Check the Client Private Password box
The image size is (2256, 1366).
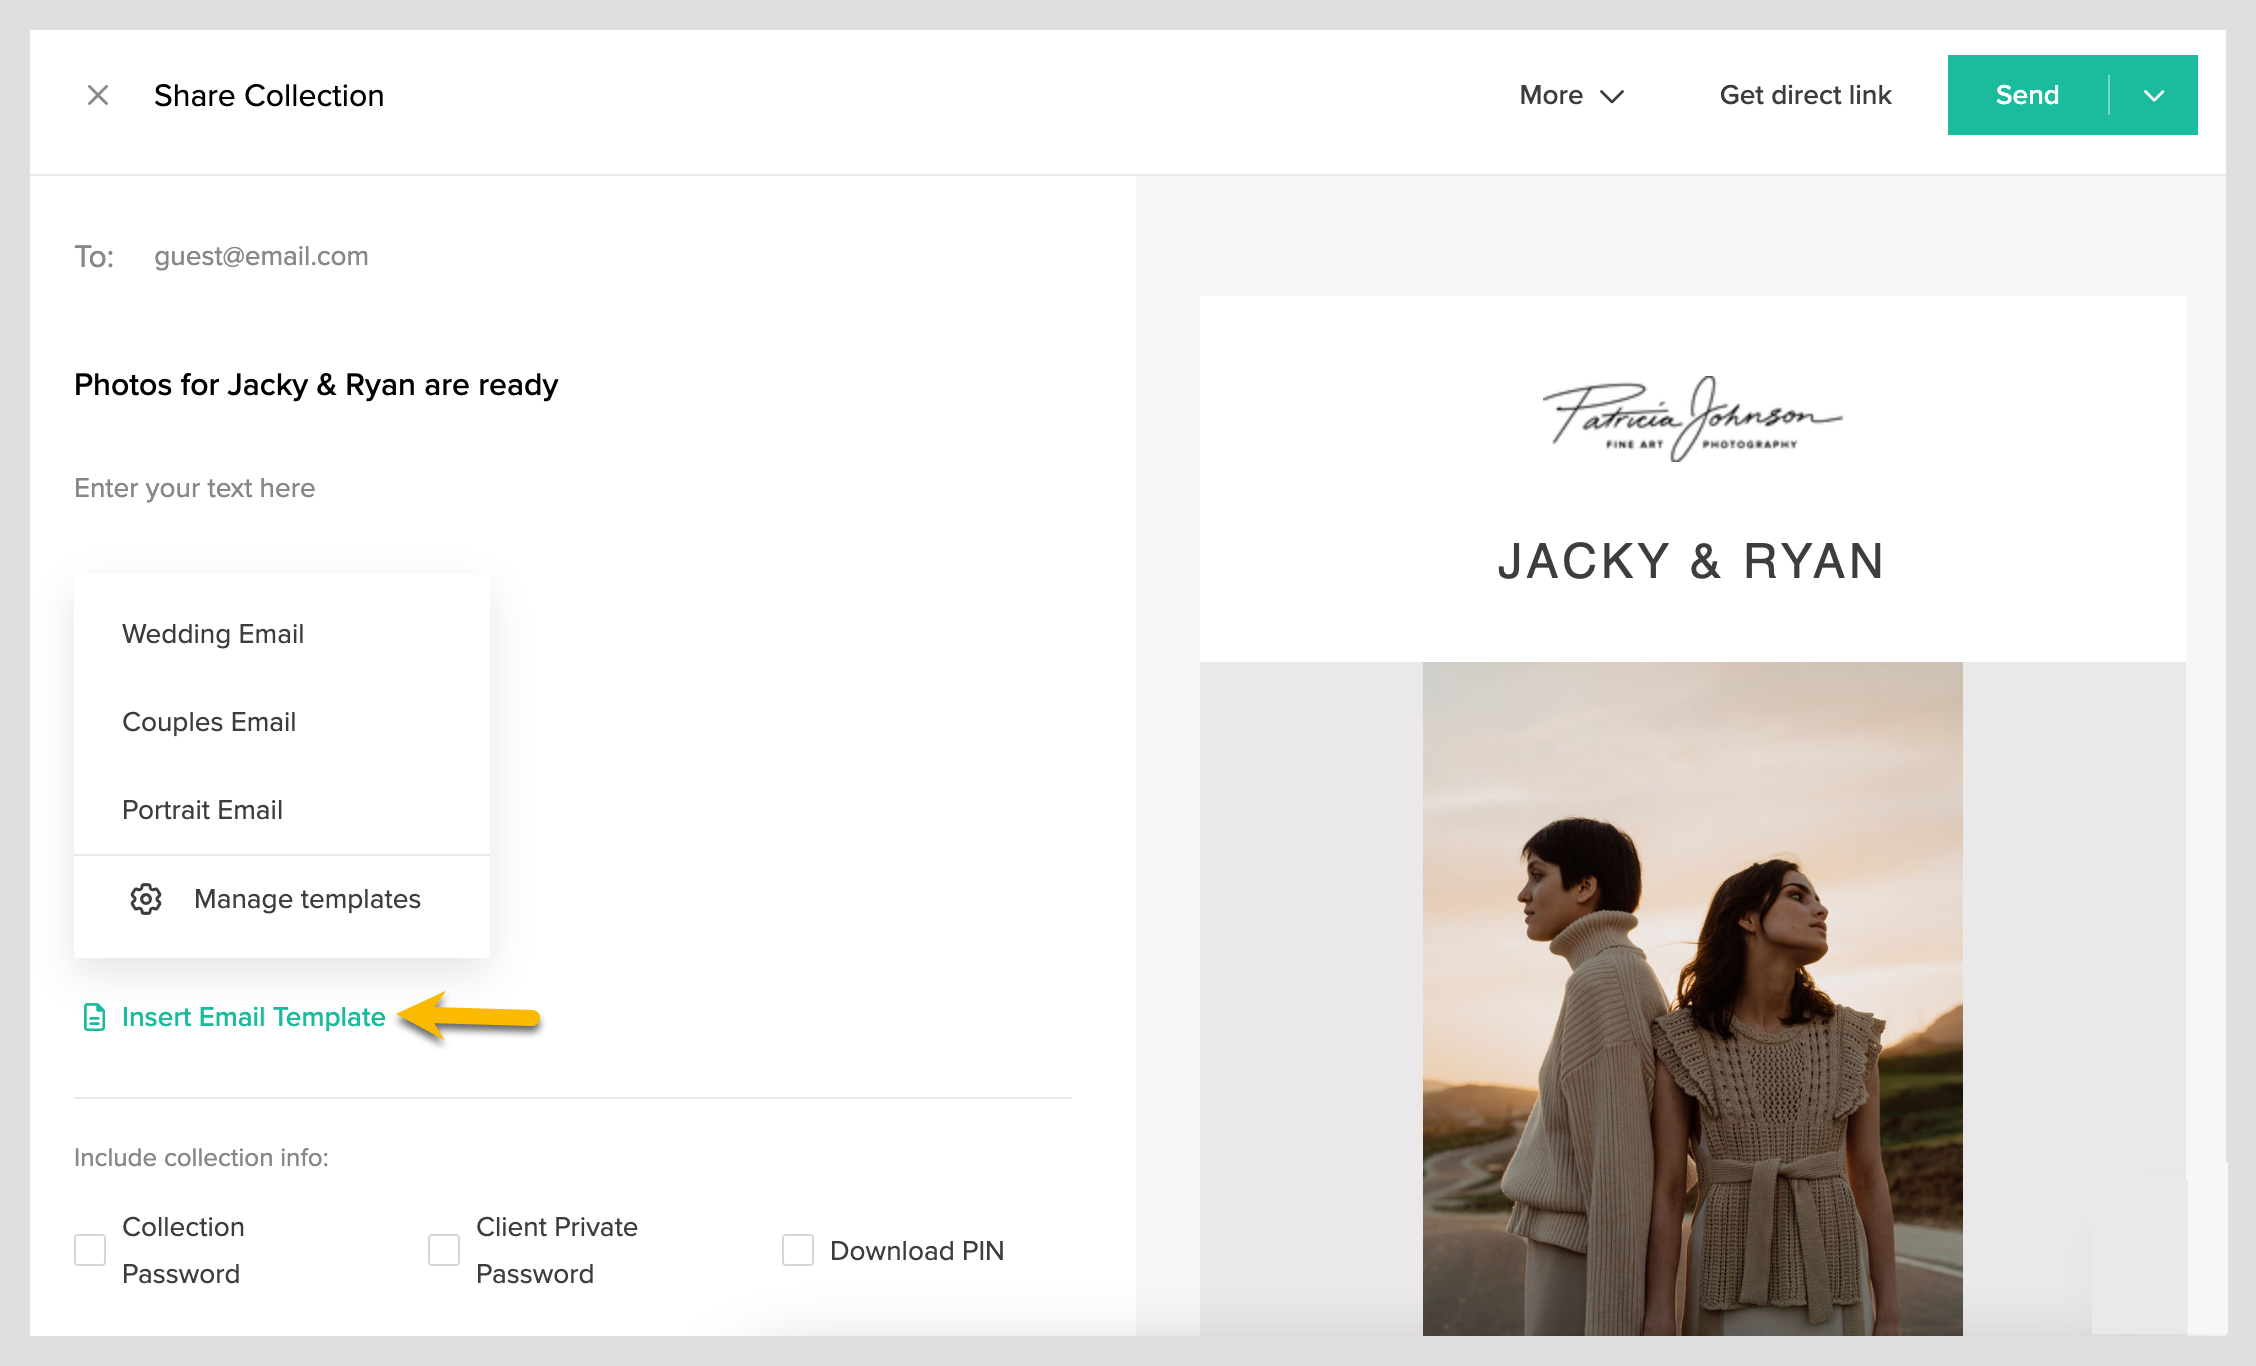point(444,1250)
